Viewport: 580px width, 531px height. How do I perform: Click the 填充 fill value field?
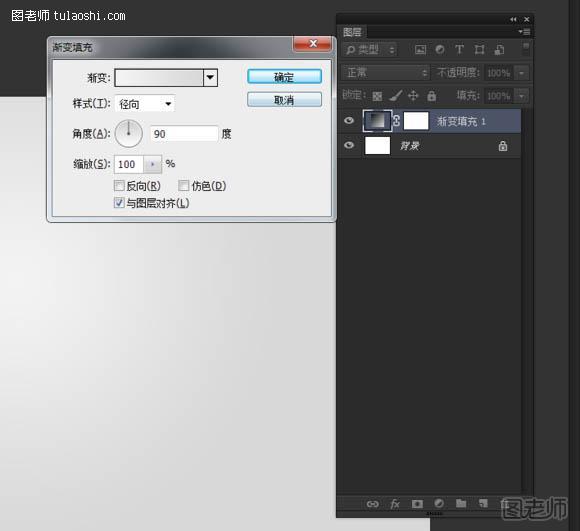tap(499, 96)
